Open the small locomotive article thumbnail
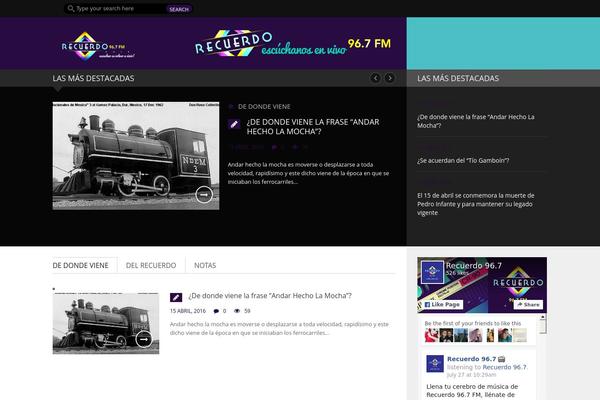 pos(106,323)
